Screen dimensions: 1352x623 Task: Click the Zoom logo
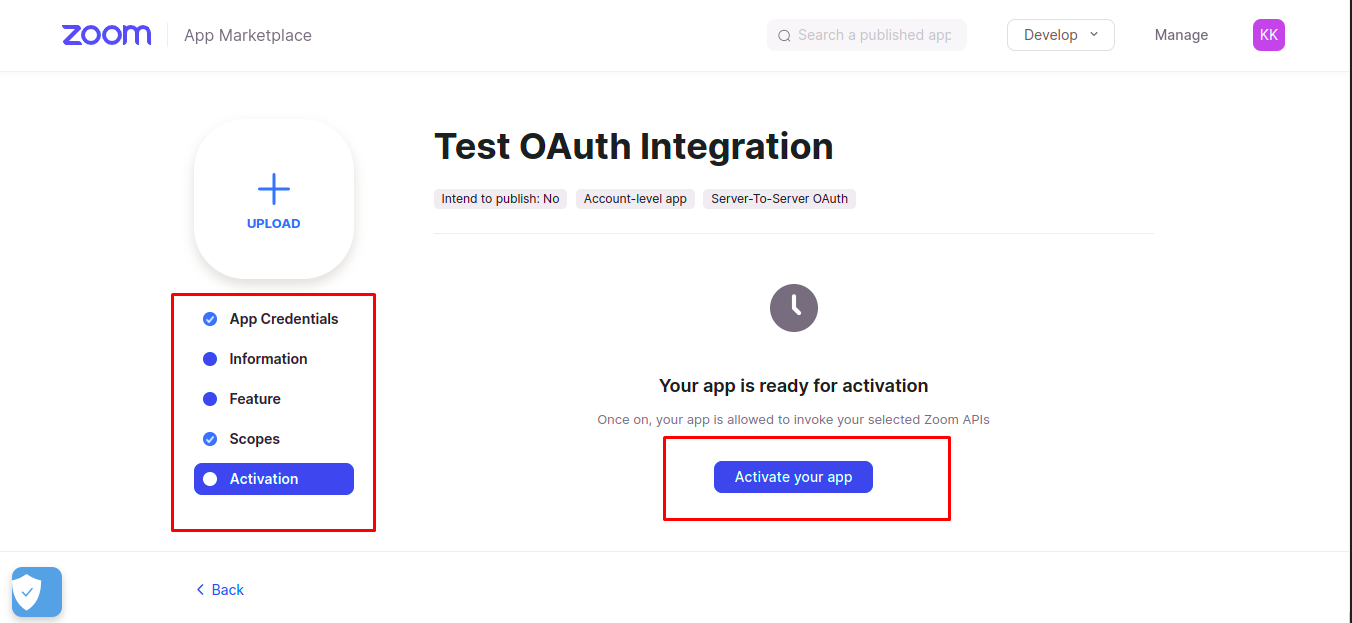(106, 35)
